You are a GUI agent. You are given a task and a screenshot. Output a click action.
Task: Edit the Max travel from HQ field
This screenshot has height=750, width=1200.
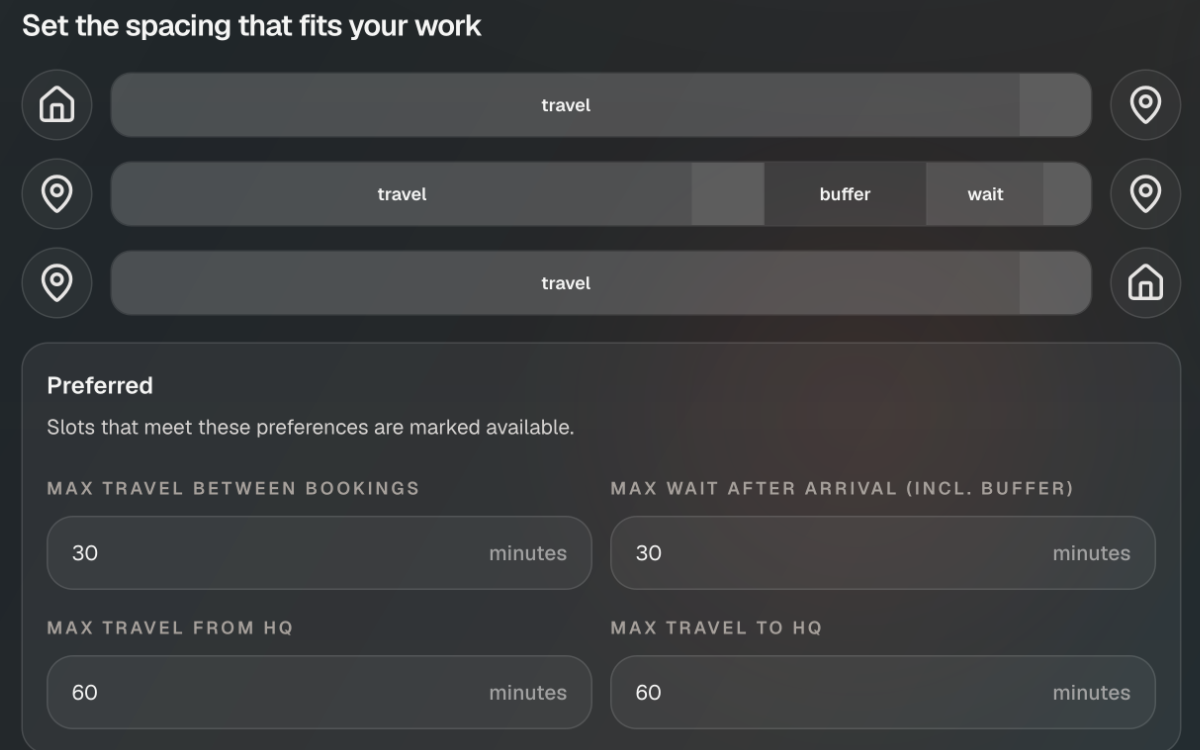click(319, 692)
